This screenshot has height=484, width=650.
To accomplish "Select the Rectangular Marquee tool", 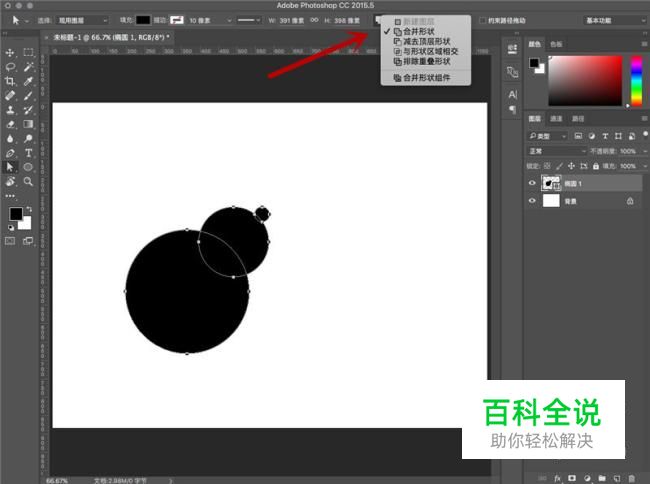I will [x=28, y=52].
